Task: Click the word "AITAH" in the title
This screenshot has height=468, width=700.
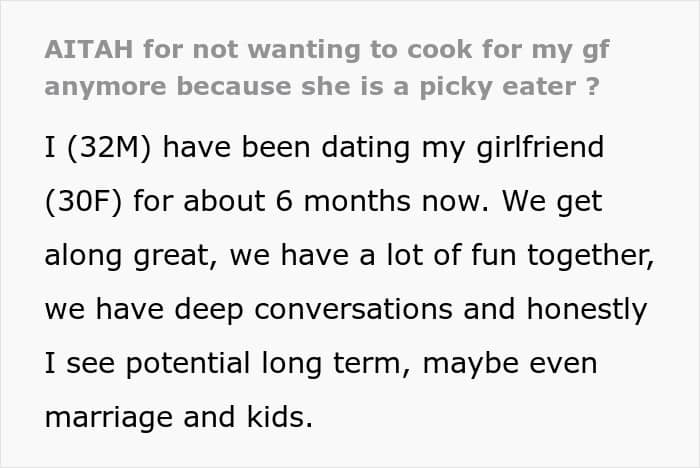Action: [89, 49]
